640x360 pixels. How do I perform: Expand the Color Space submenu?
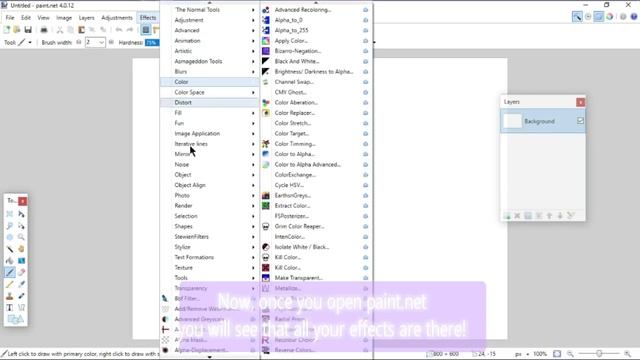click(x=209, y=92)
